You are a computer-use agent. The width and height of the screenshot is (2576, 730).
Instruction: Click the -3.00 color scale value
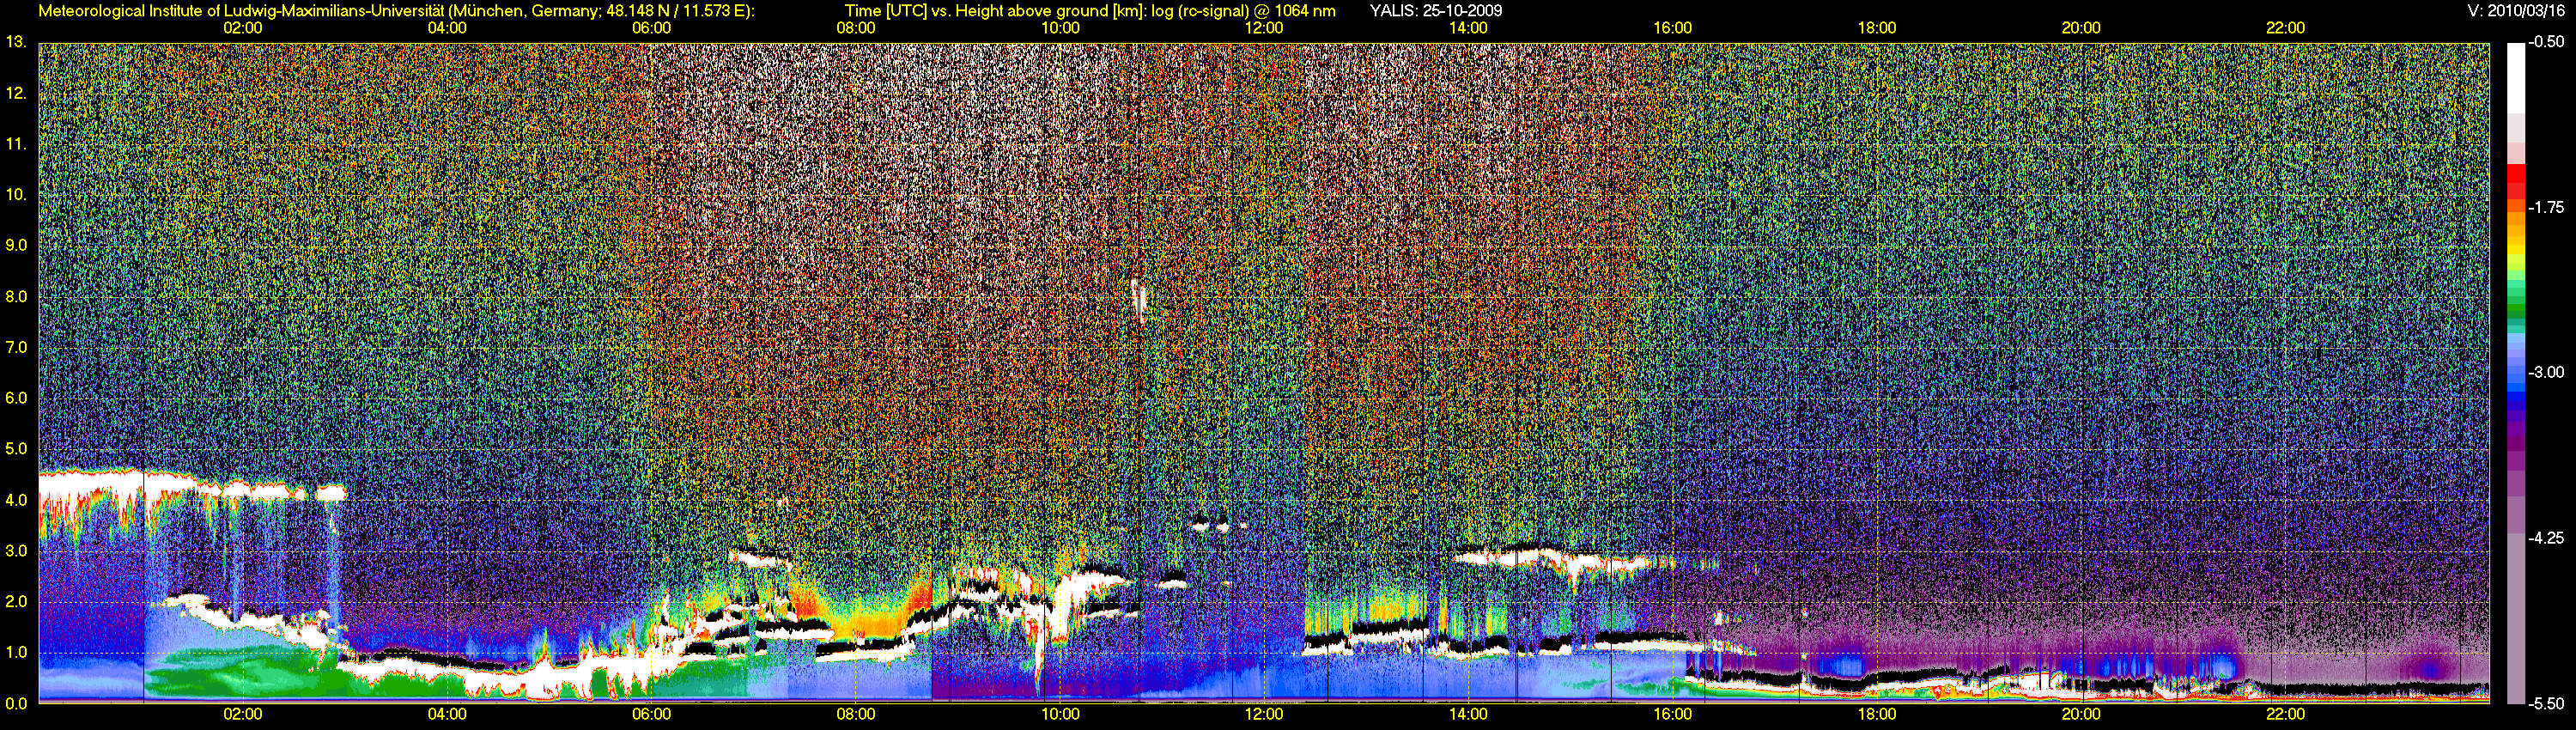(x=2546, y=372)
